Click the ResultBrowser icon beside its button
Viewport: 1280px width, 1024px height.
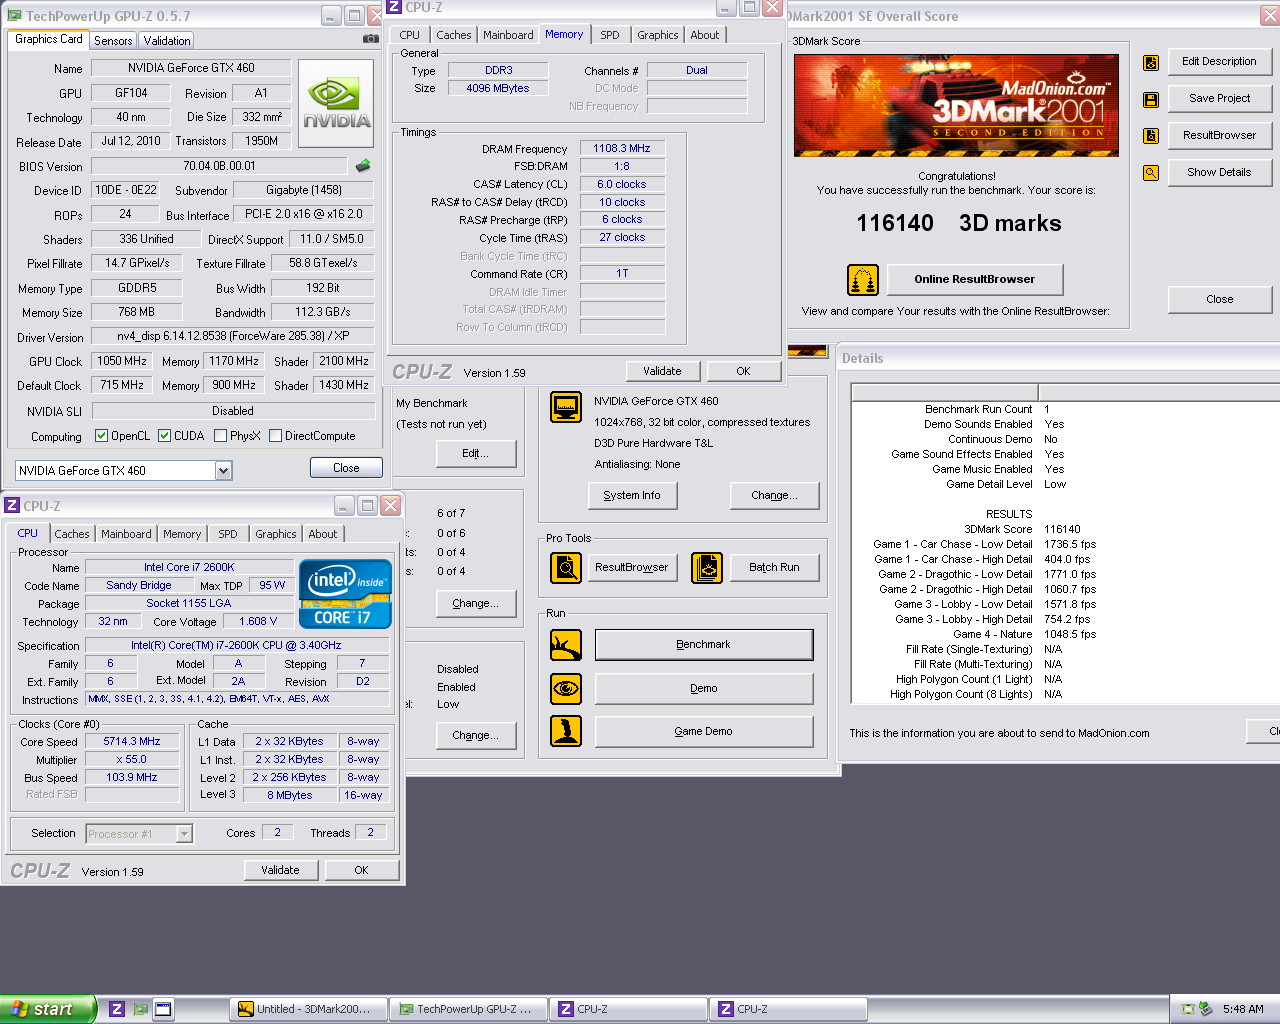coord(1151,136)
